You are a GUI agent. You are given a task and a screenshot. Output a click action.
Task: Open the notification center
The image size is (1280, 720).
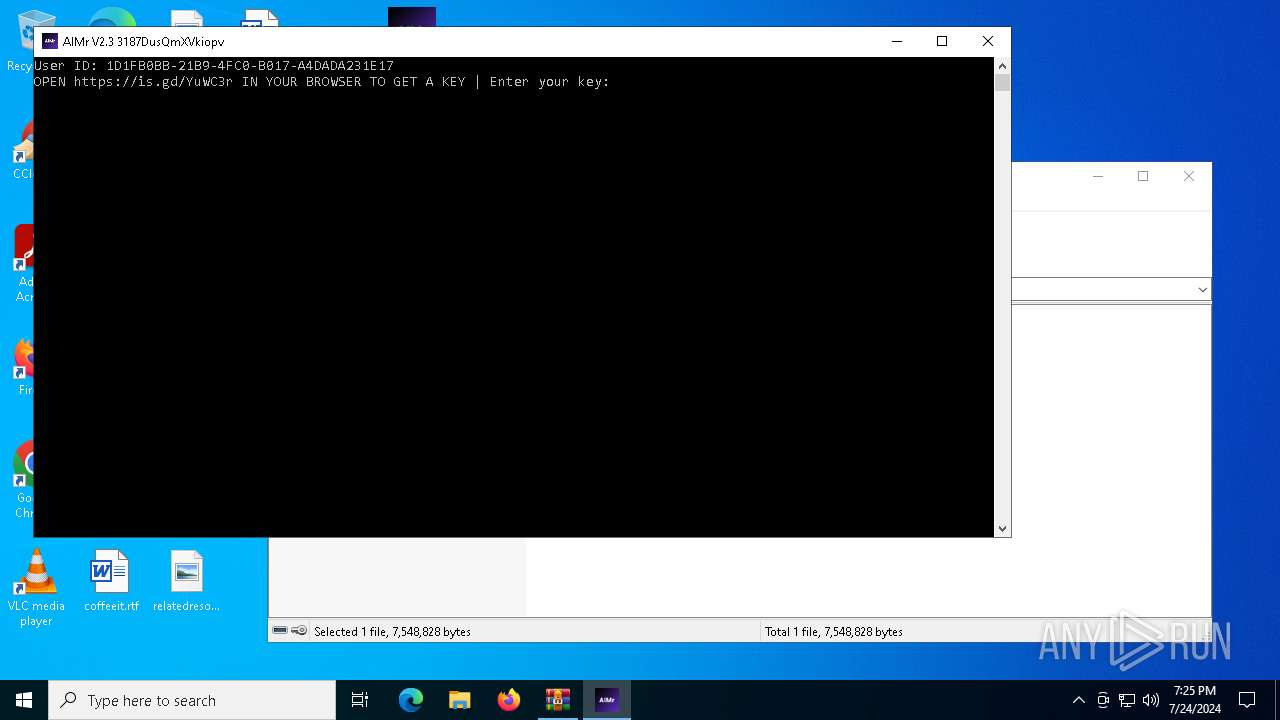tap(1247, 700)
